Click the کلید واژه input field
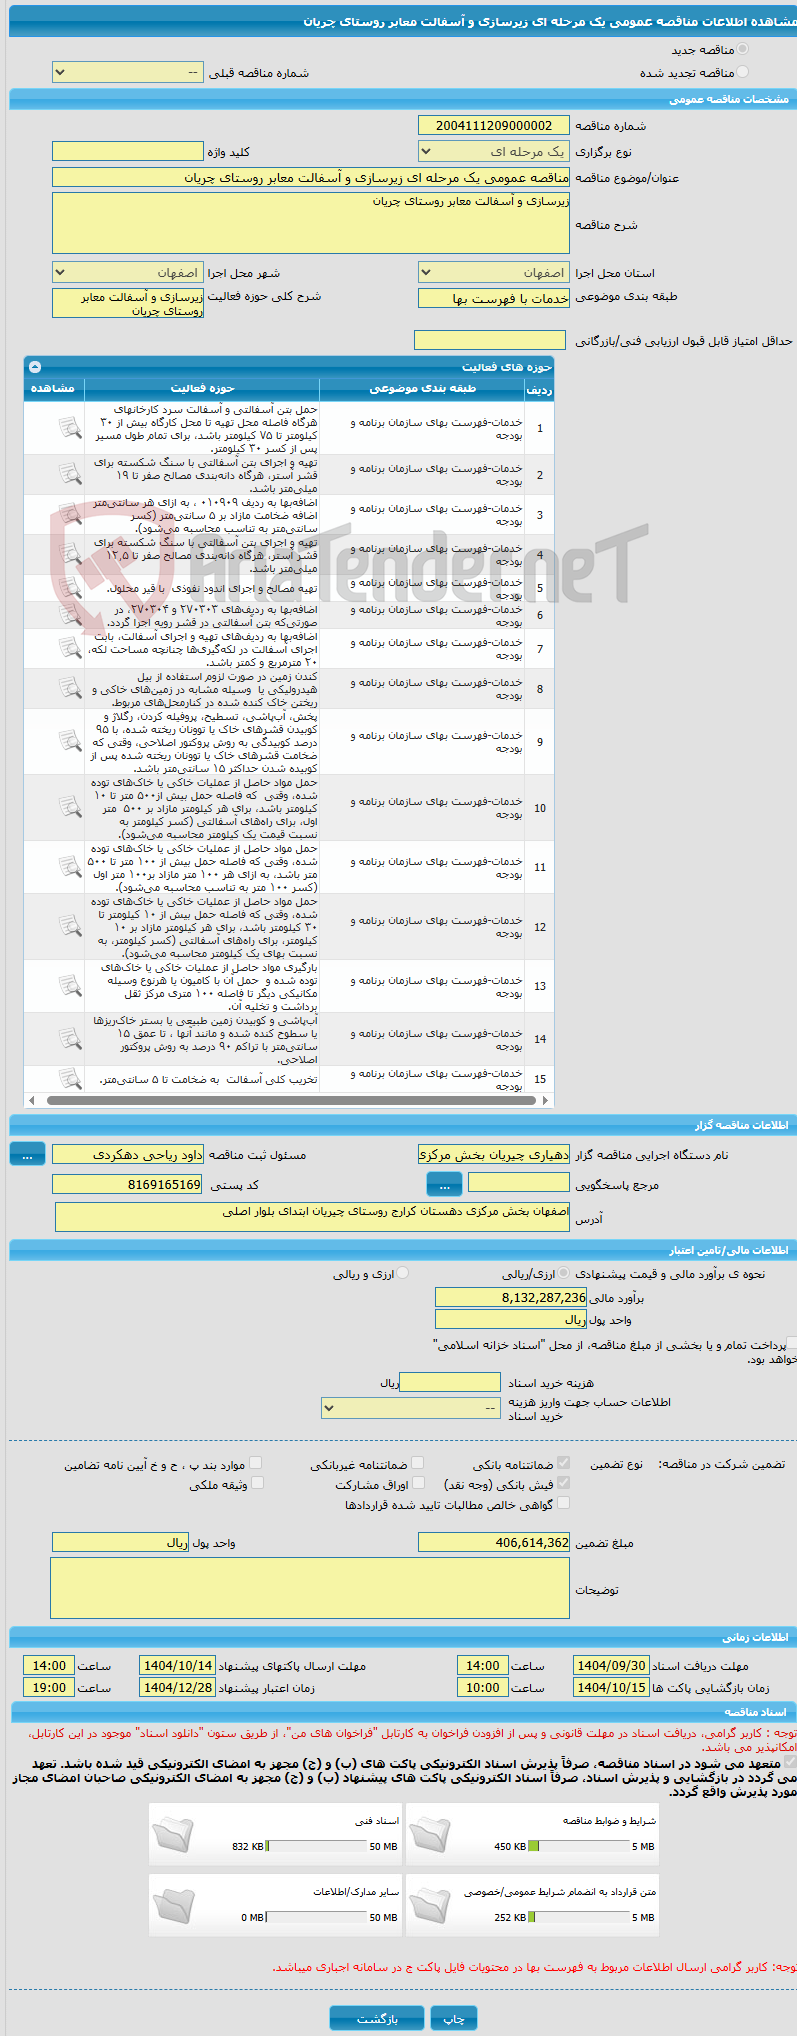This screenshot has height=2036, width=797. [128, 151]
